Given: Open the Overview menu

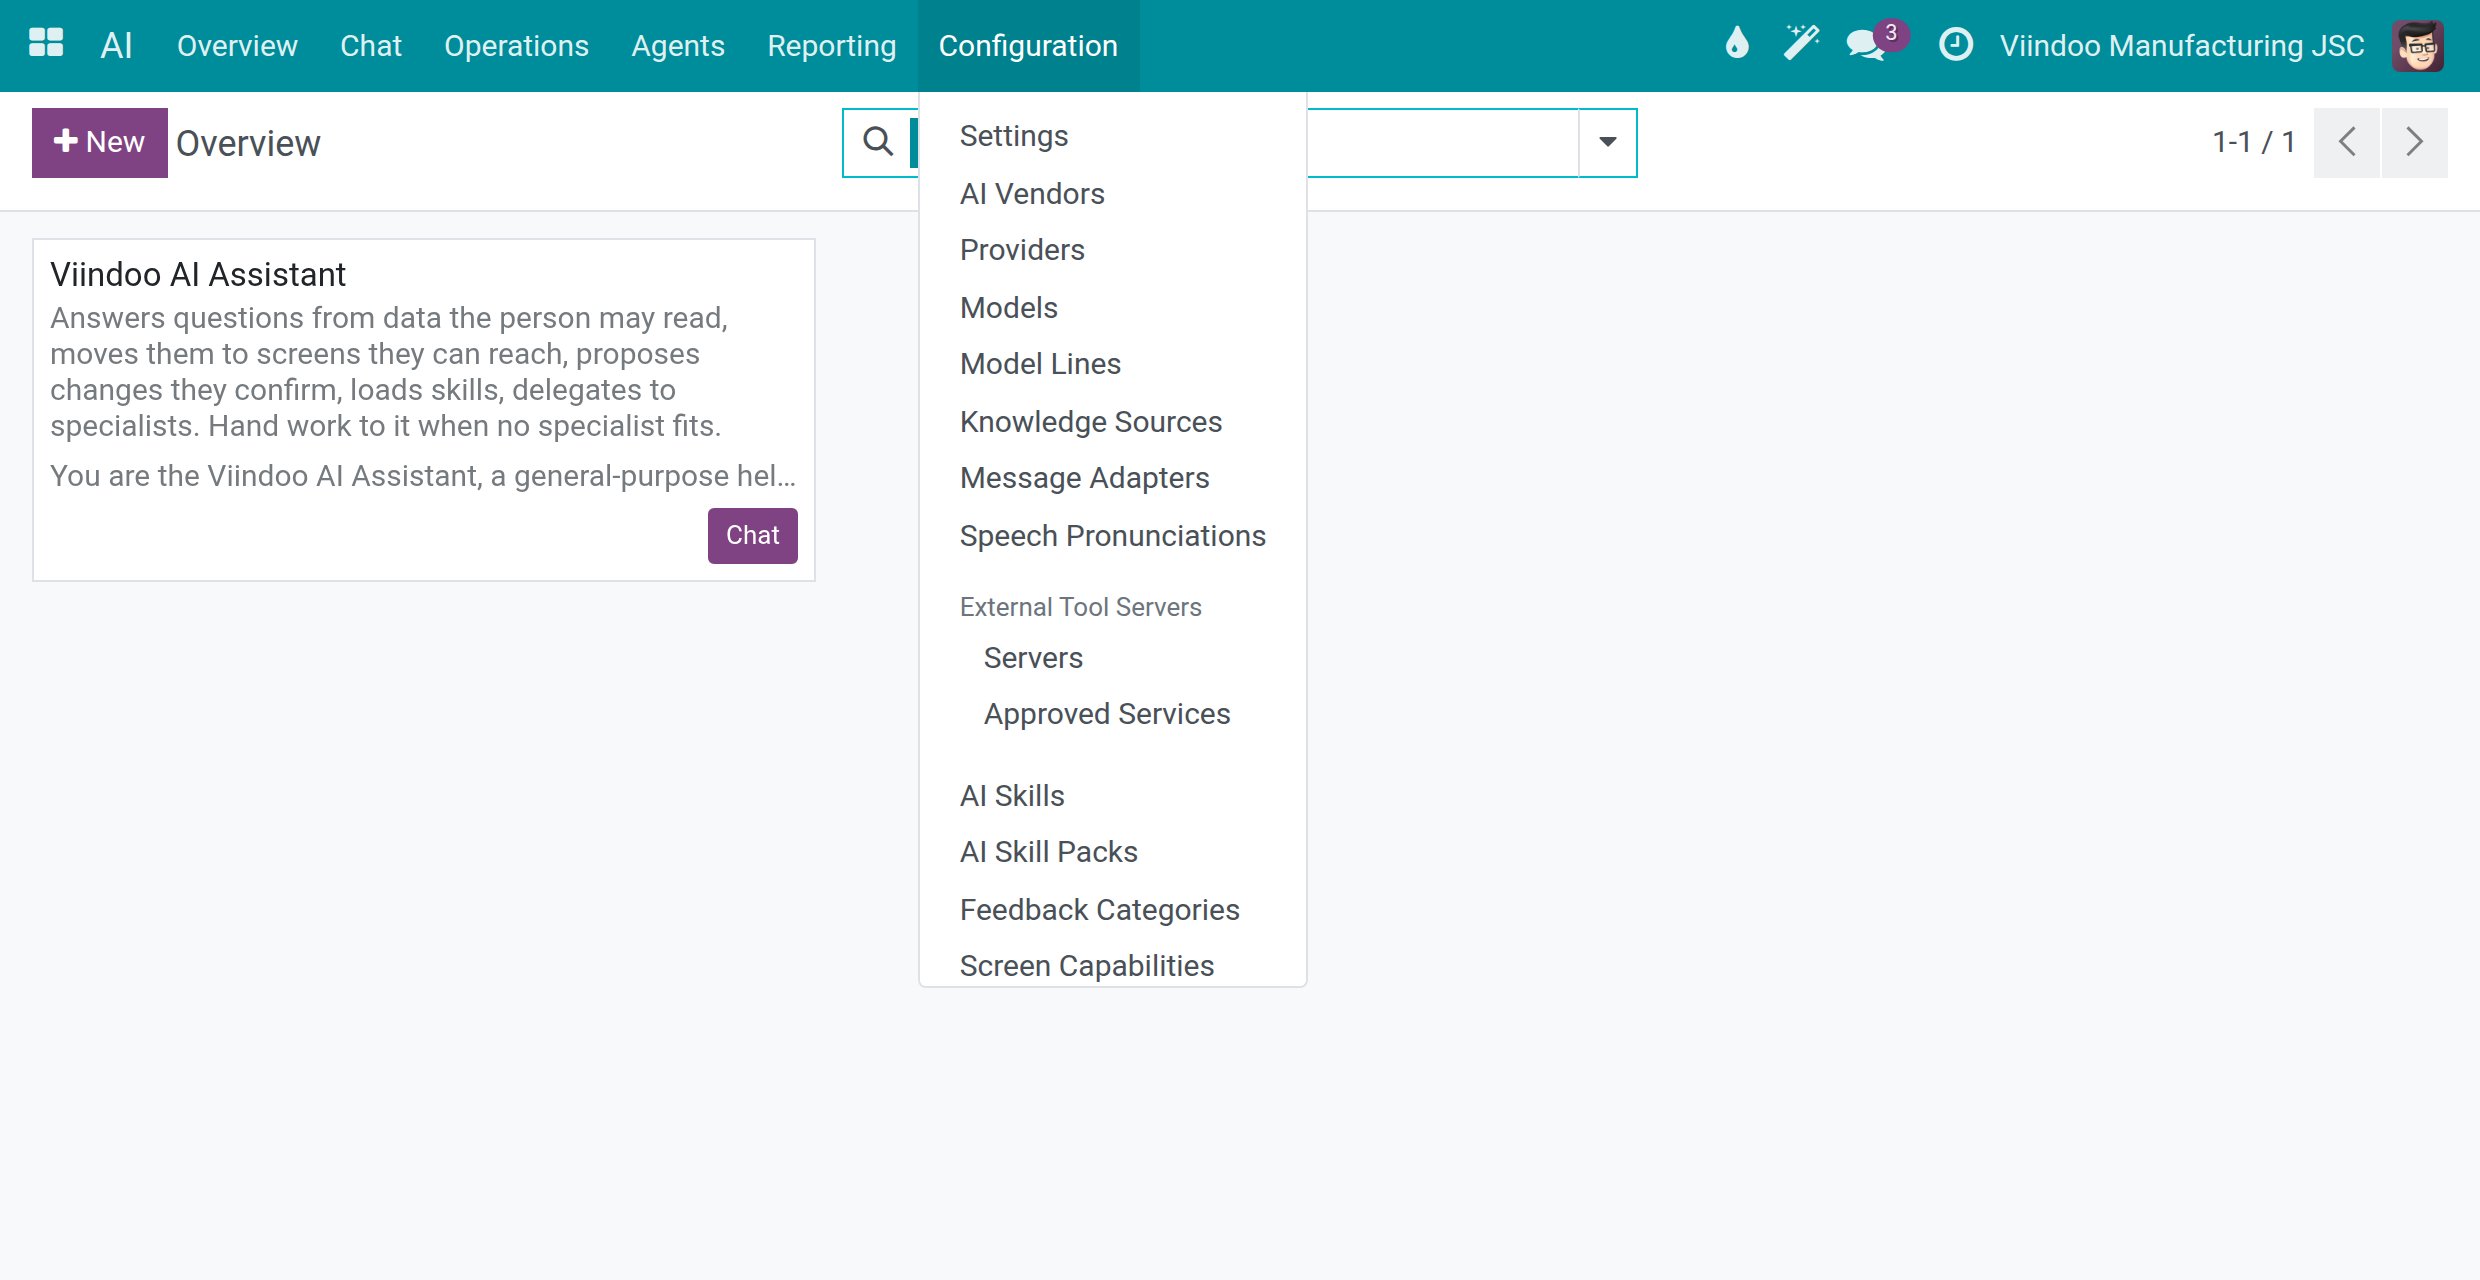Looking at the screenshot, I should (x=237, y=45).
